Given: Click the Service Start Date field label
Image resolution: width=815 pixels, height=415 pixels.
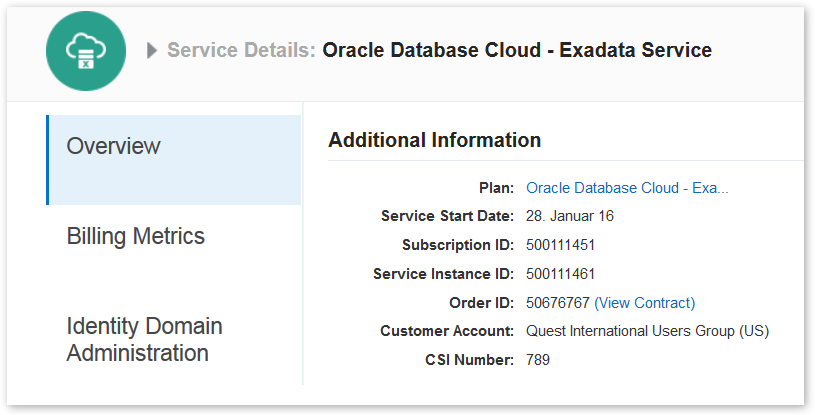Looking at the screenshot, I should point(447,216).
